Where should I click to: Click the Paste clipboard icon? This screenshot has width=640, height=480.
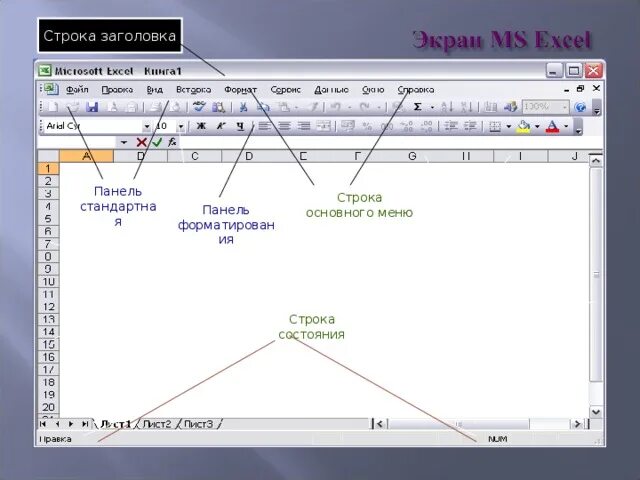(x=283, y=107)
